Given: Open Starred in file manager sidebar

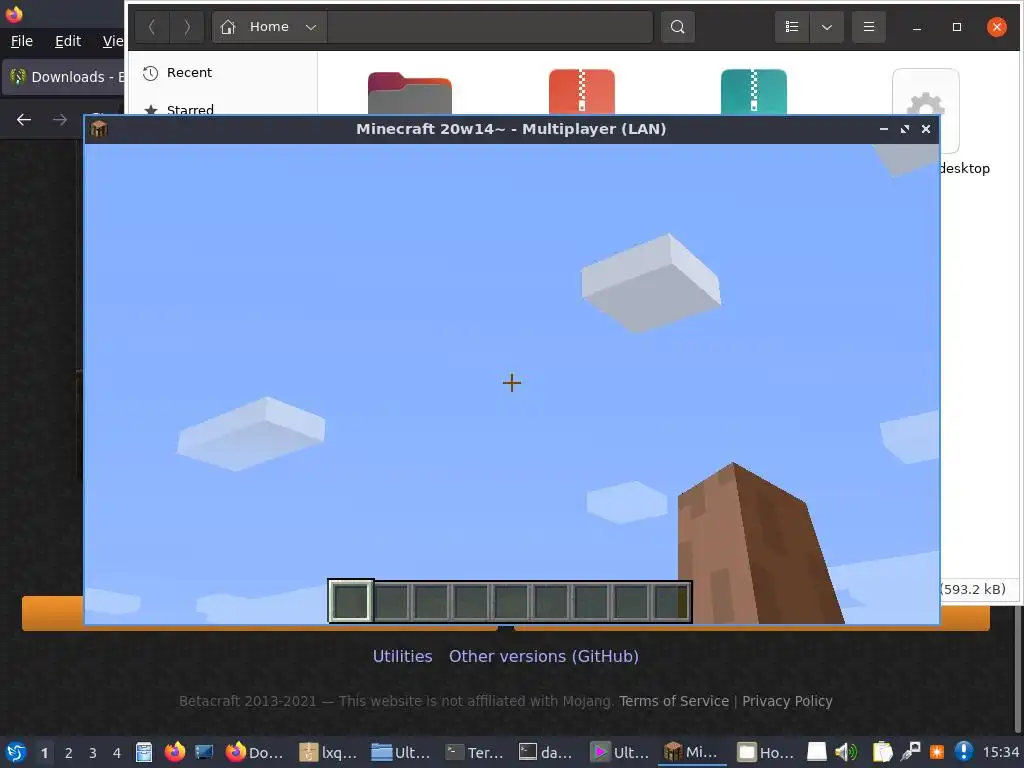Looking at the screenshot, I should point(189,108).
